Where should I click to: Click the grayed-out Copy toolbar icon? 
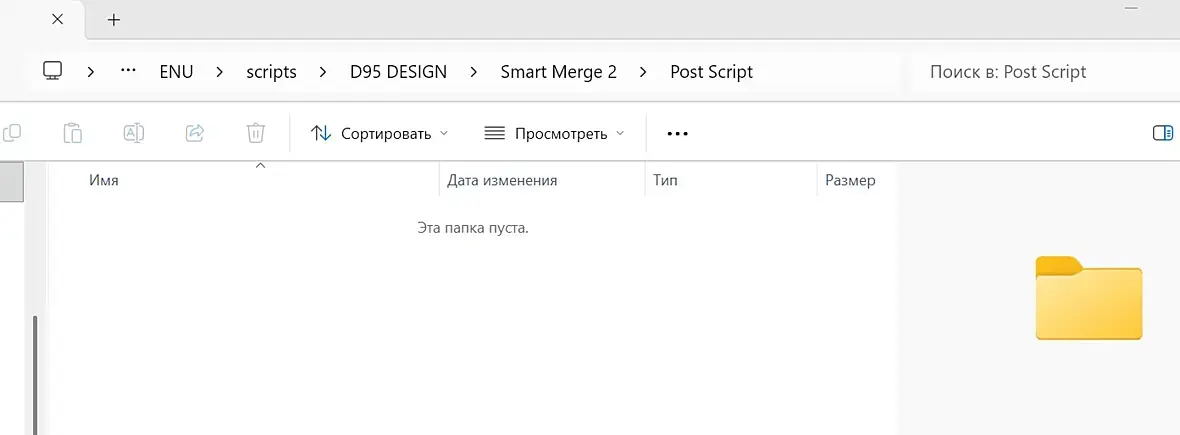pos(12,133)
